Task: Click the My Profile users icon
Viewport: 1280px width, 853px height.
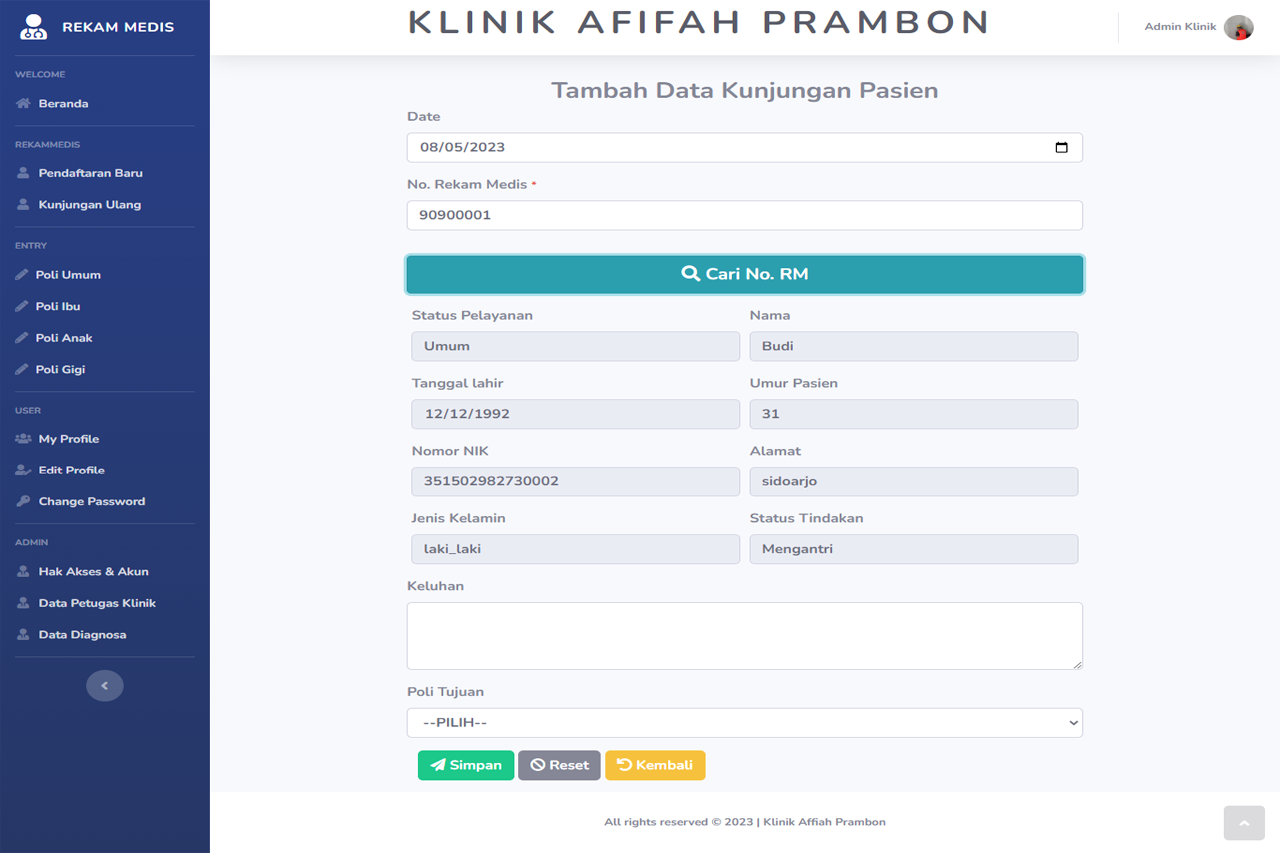Action: click(23, 439)
